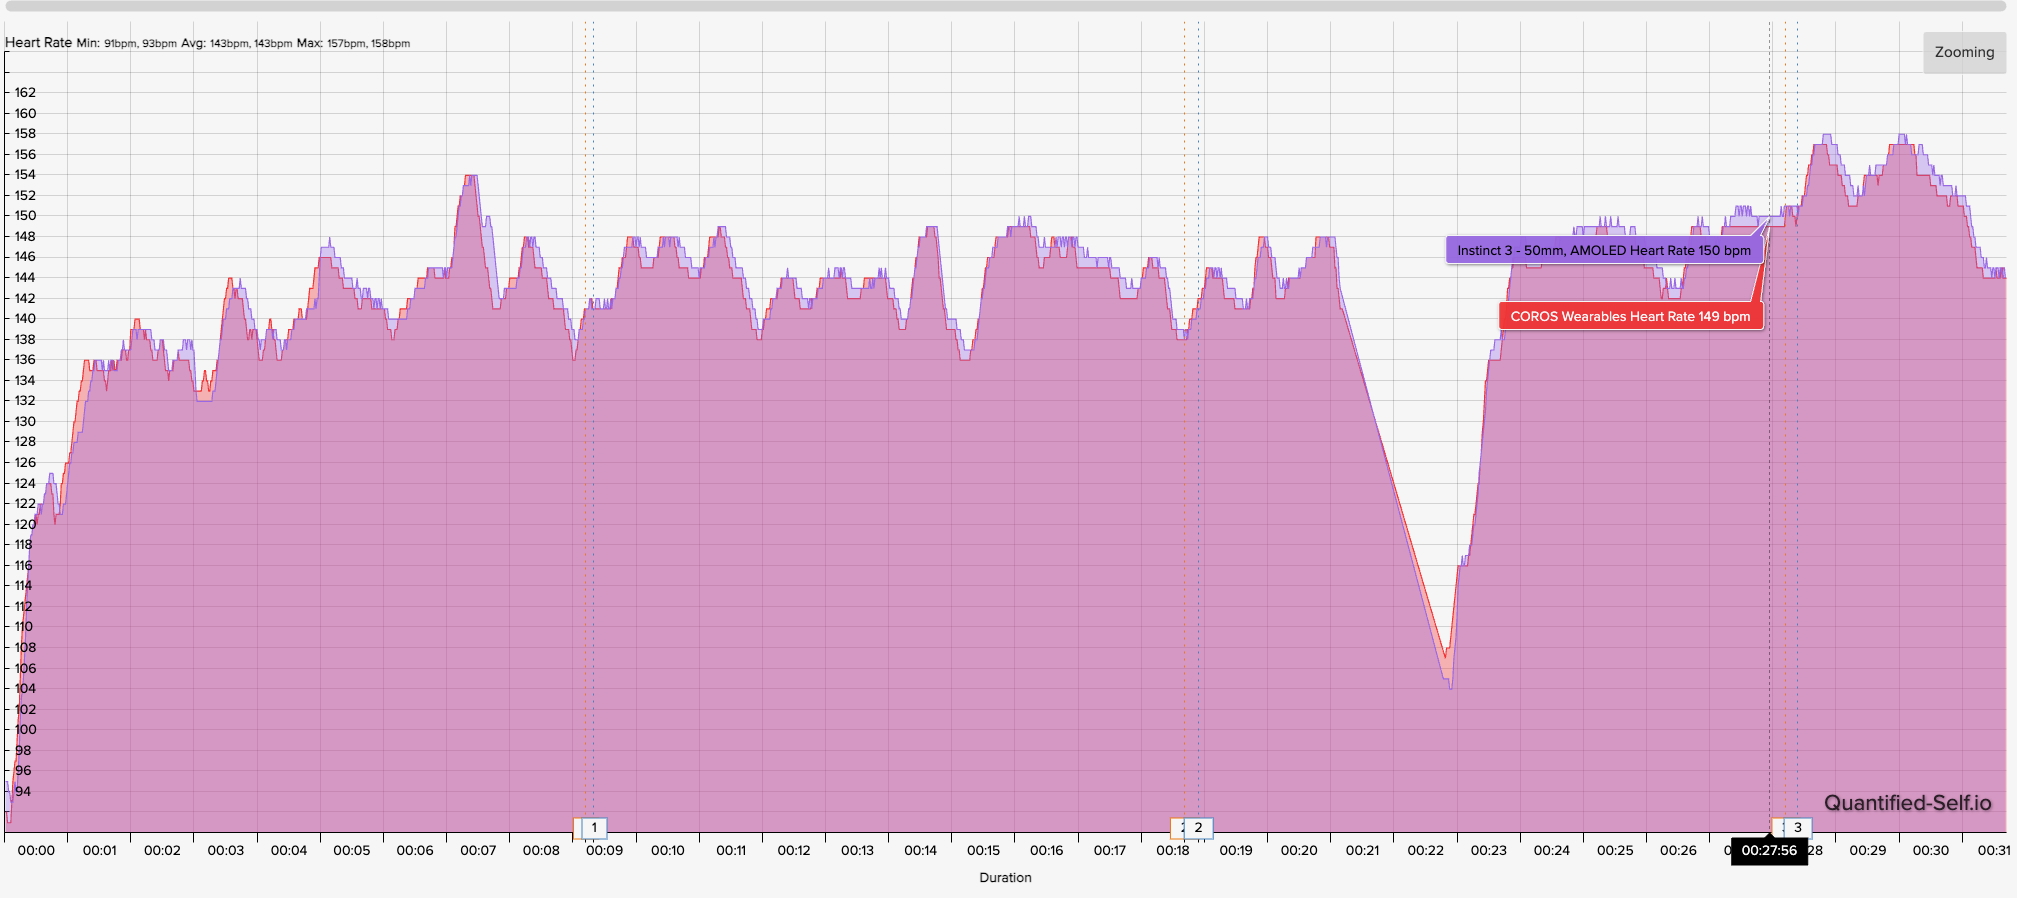
Task: Click the Heart Rate chart title
Action: click(x=38, y=43)
